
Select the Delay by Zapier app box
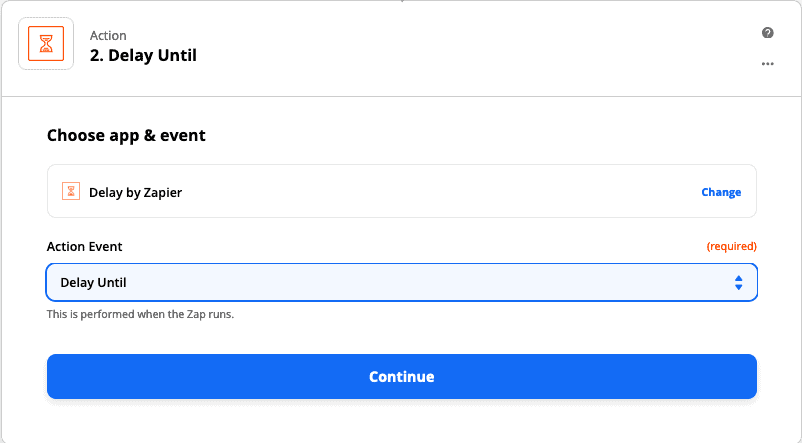[x=402, y=191]
